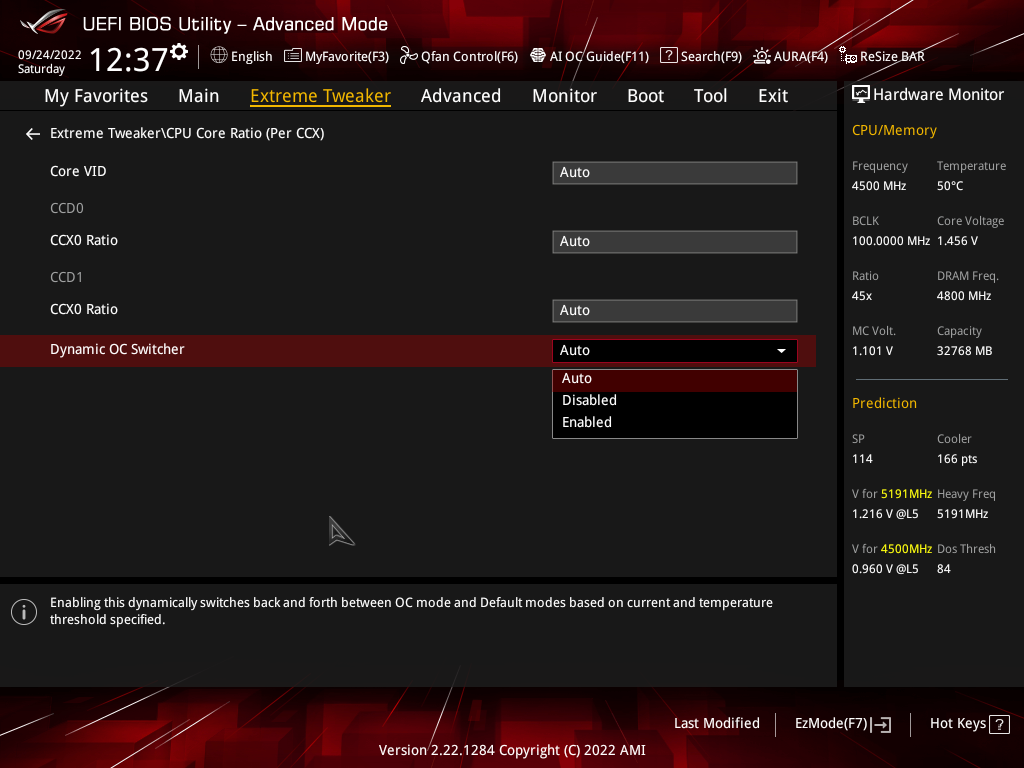Click Last Modified button
The width and height of the screenshot is (1024, 768).
[x=716, y=723]
